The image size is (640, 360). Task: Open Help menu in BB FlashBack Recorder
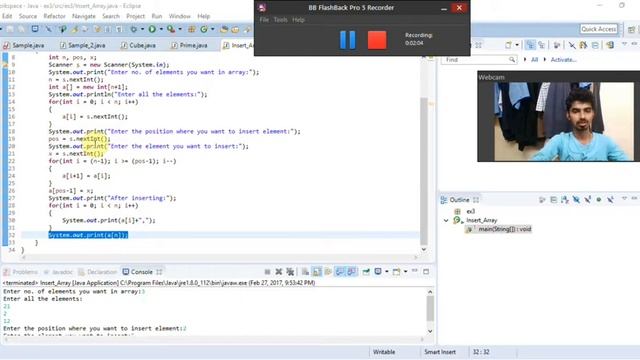[298, 20]
